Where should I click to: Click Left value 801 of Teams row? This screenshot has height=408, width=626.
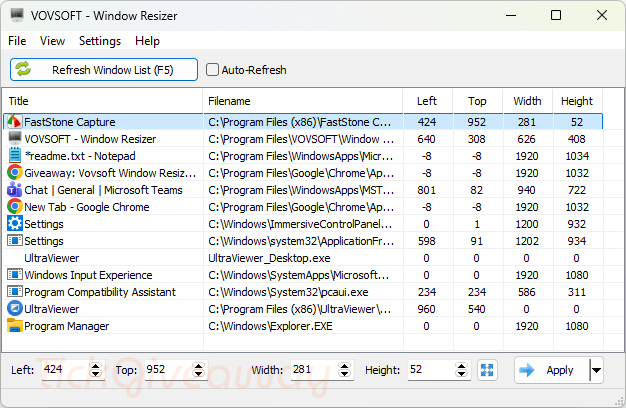click(x=426, y=190)
